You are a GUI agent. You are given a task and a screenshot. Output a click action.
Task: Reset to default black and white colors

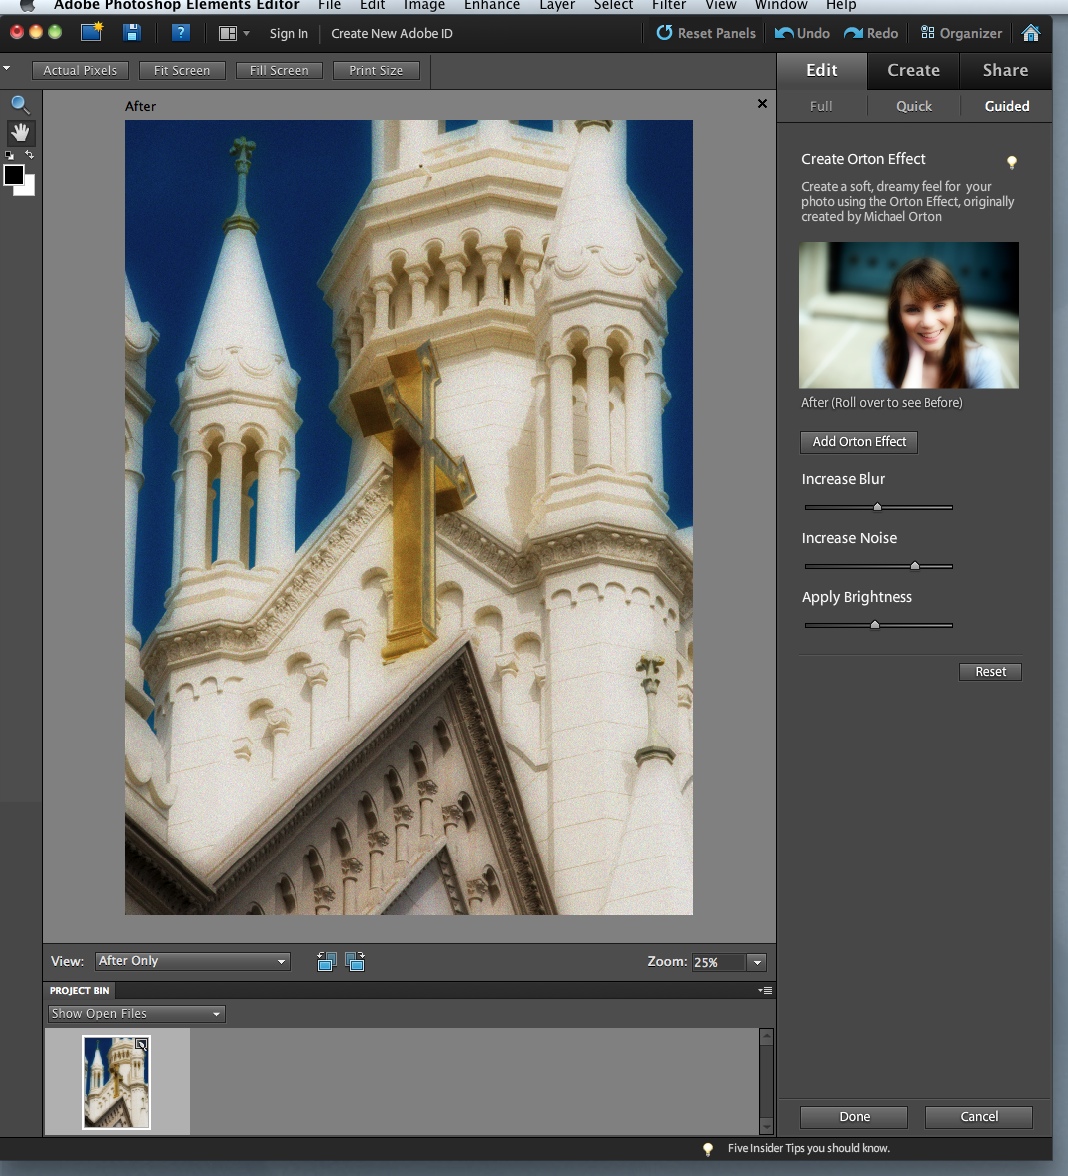pyautogui.click(x=9, y=155)
